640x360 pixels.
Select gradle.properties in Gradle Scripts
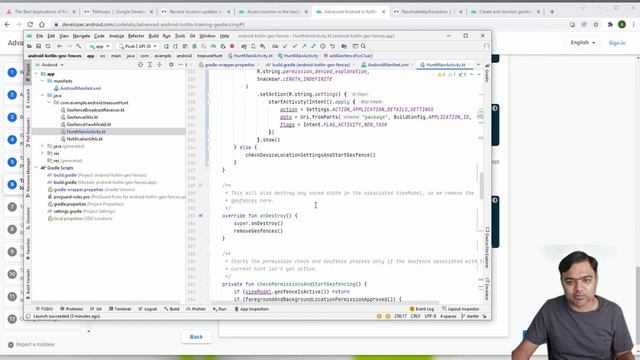coord(70,204)
